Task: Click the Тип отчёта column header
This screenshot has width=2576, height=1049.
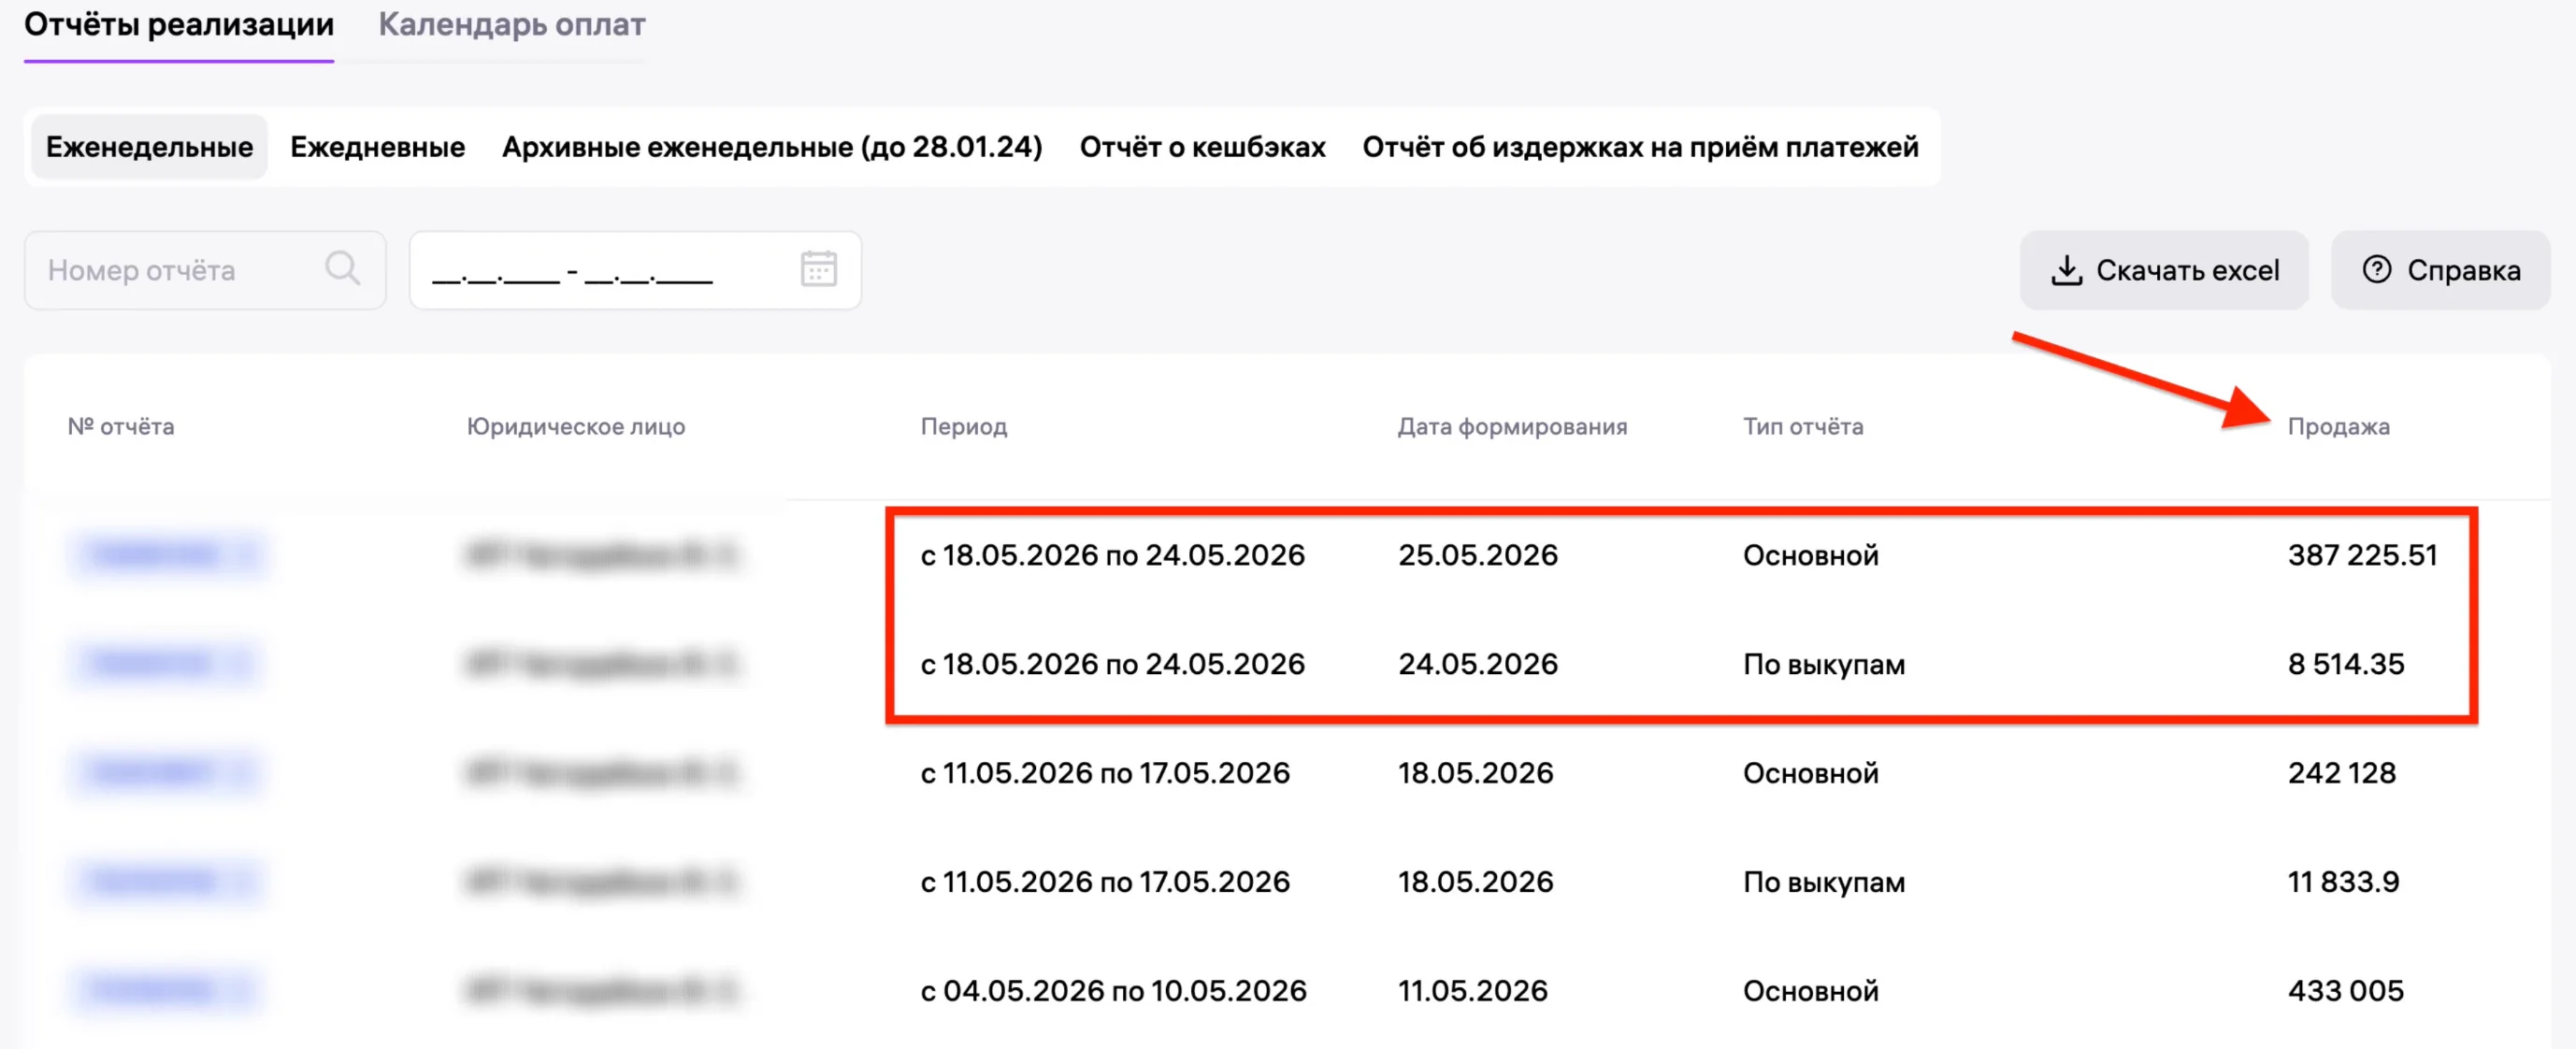Action: coord(1803,426)
